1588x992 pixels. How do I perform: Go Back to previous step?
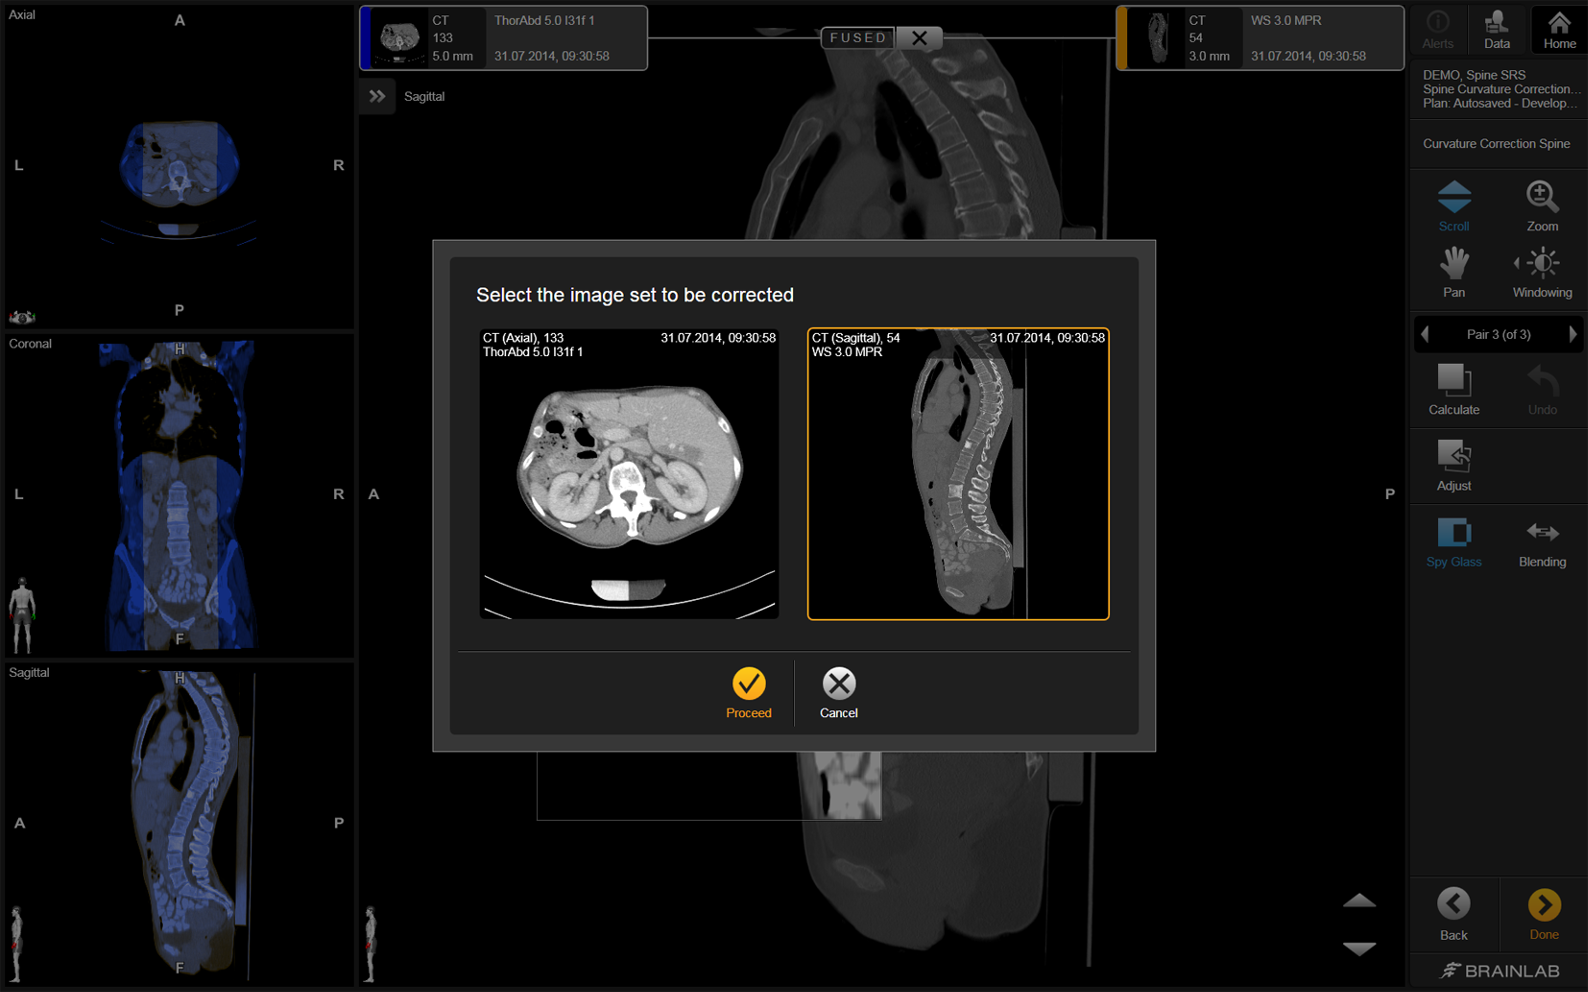tap(1453, 914)
